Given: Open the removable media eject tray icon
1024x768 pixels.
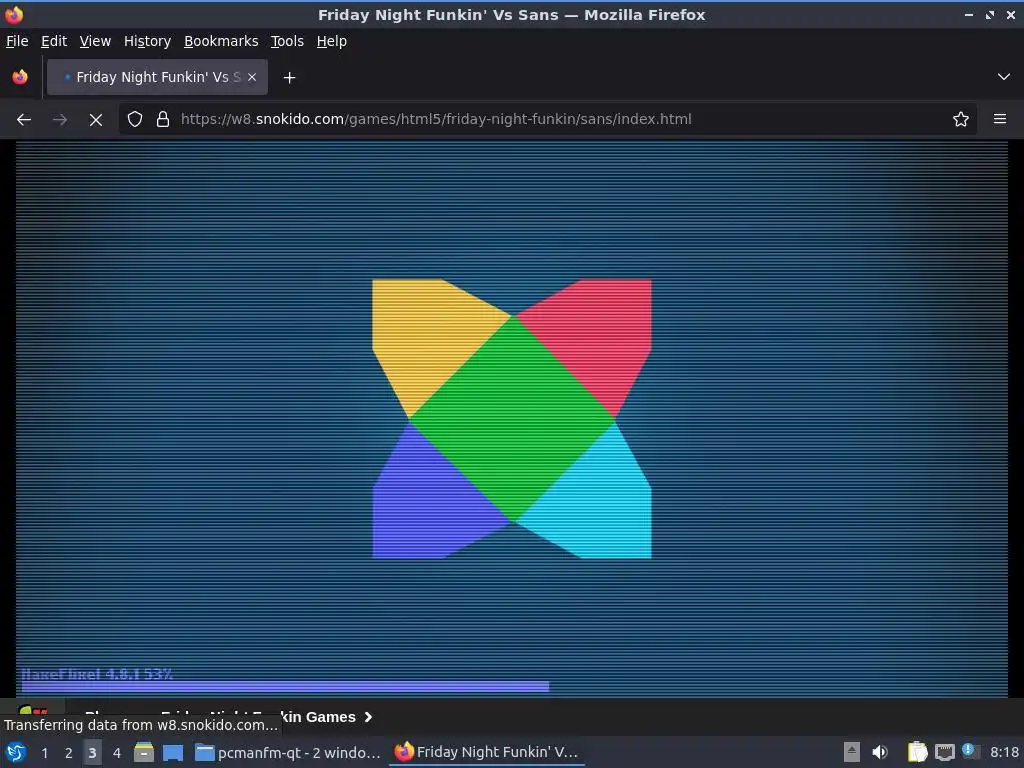Looking at the screenshot, I should (x=852, y=752).
